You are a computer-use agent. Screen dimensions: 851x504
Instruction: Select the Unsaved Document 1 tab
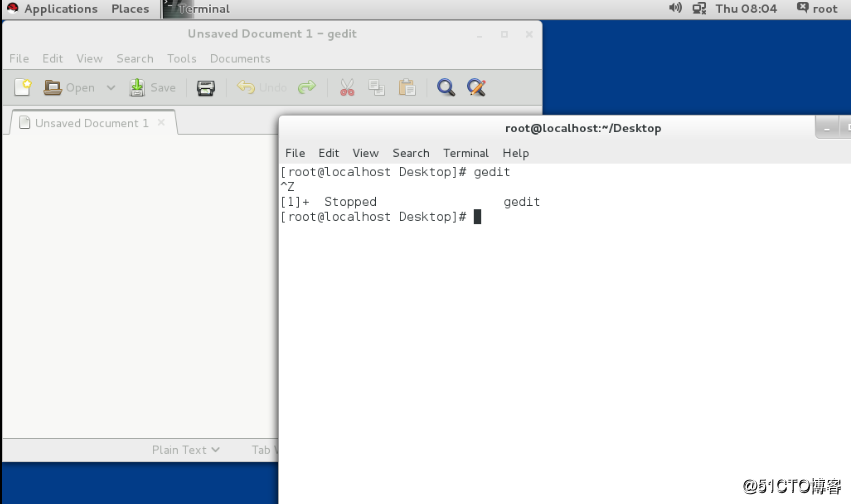(x=92, y=123)
